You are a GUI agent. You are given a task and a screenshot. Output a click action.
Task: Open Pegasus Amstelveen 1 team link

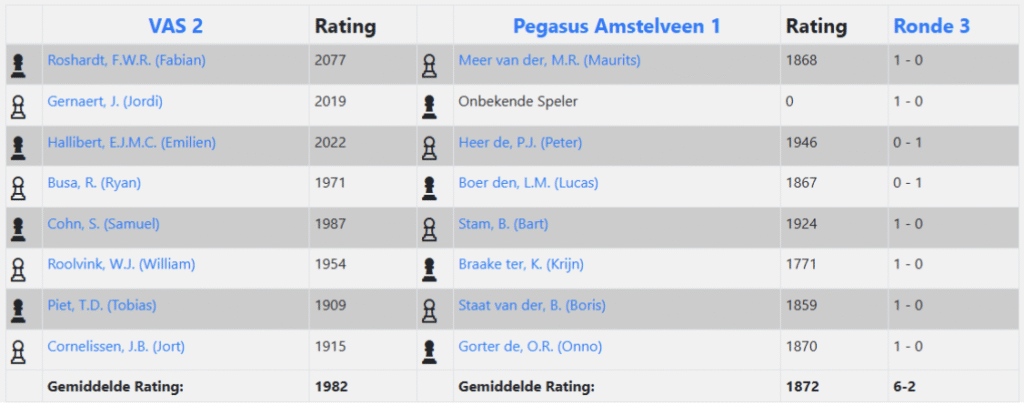[616, 26]
